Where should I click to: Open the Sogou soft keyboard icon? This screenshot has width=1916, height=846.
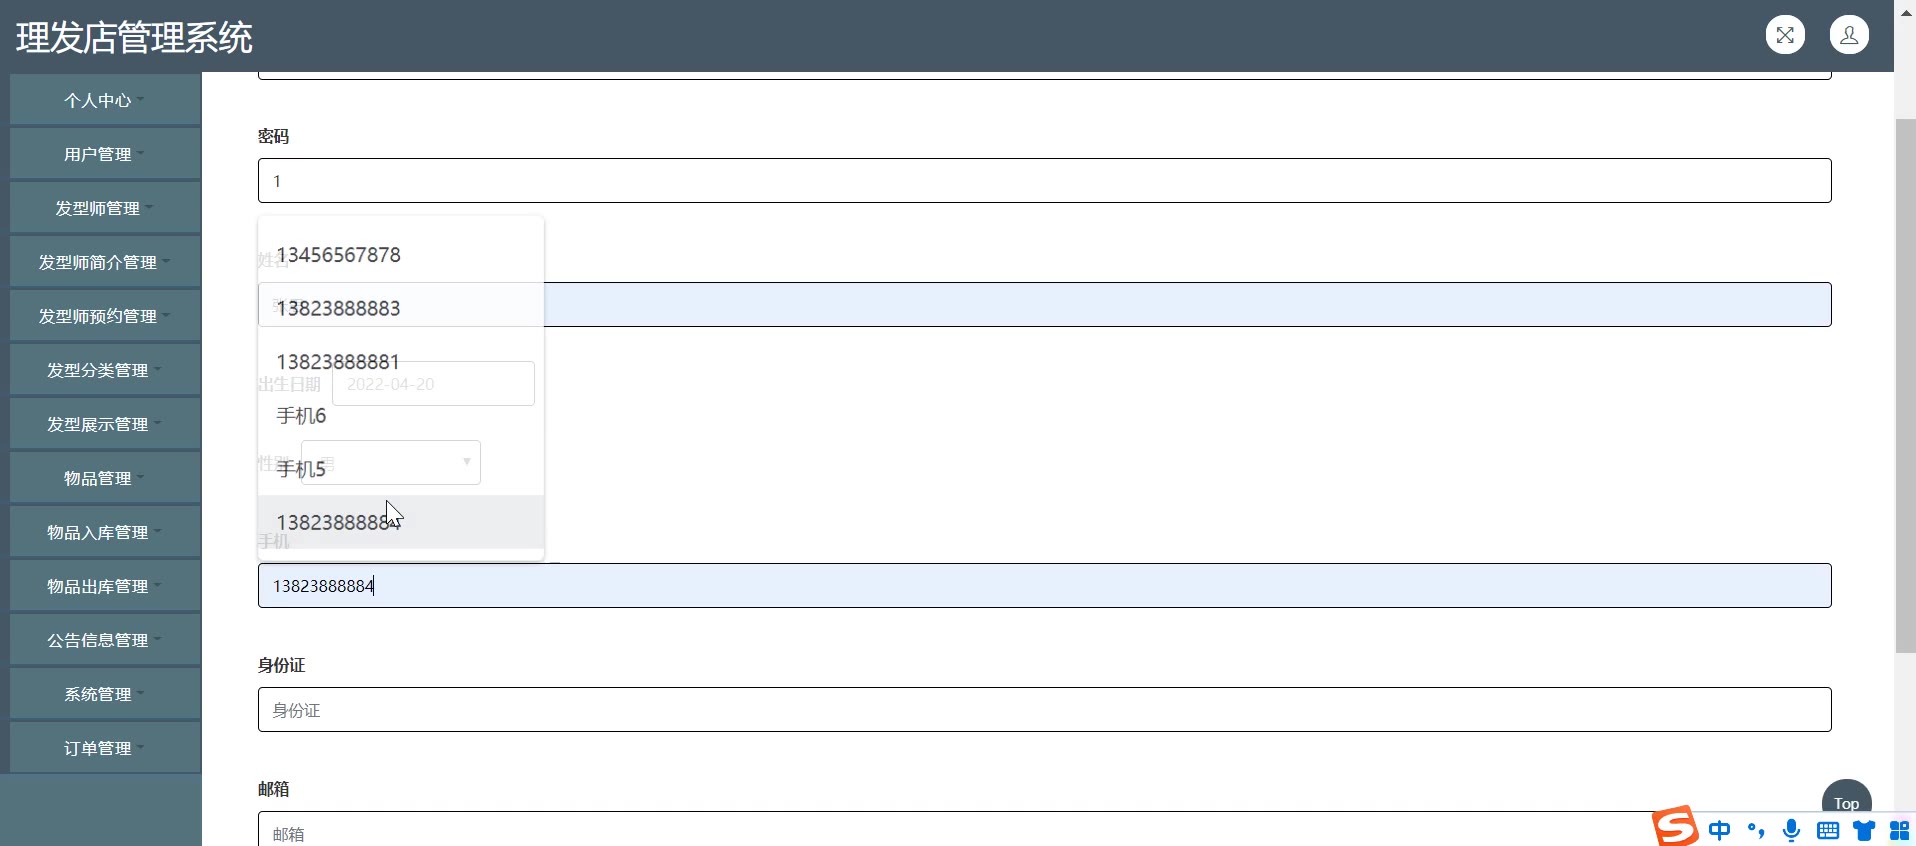[1828, 830]
